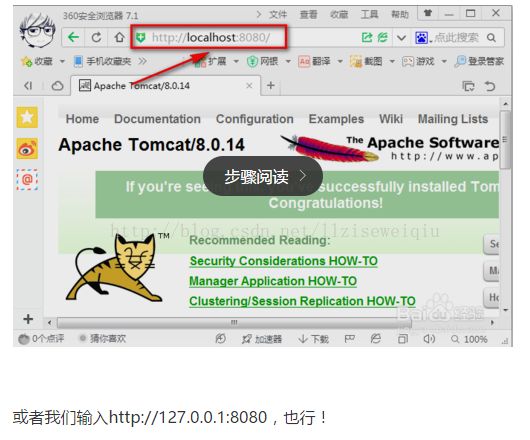Open the 下载 downloads status item
The height and width of the screenshot is (440, 530).
(313, 339)
